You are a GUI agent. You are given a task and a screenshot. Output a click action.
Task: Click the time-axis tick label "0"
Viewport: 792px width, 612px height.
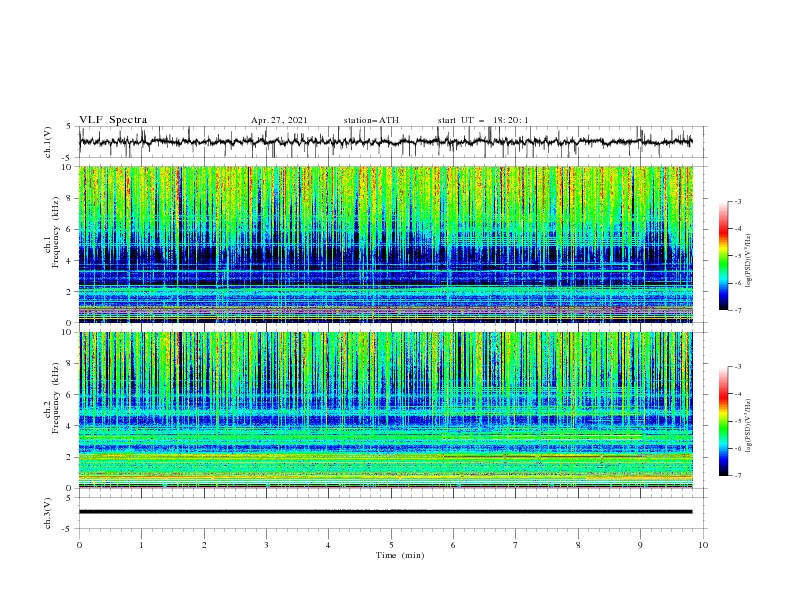click(79, 545)
